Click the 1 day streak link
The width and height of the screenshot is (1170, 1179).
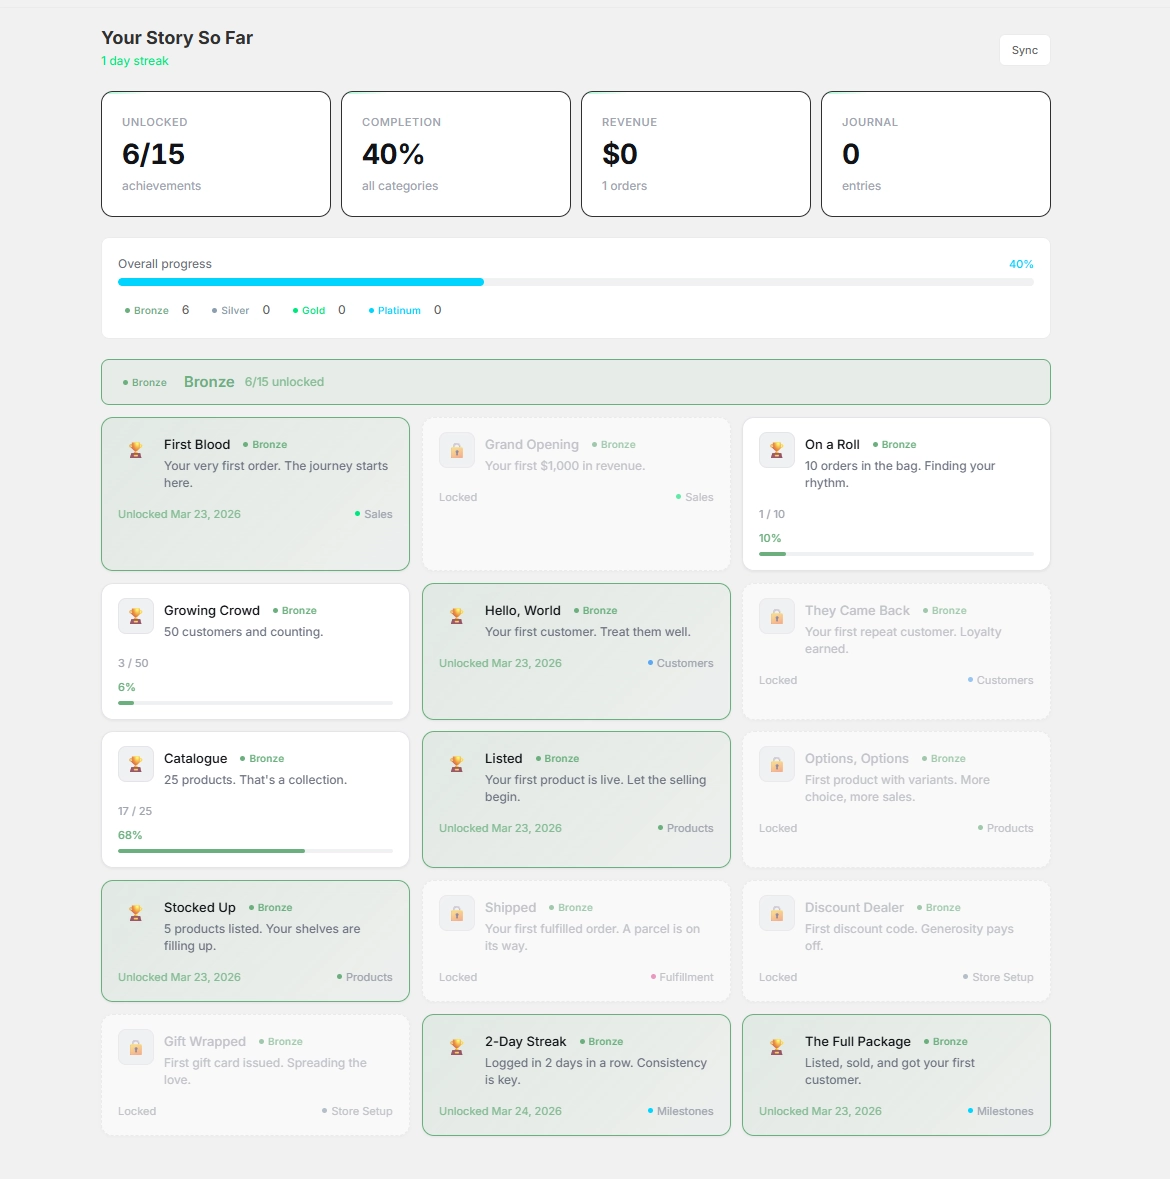(x=134, y=61)
